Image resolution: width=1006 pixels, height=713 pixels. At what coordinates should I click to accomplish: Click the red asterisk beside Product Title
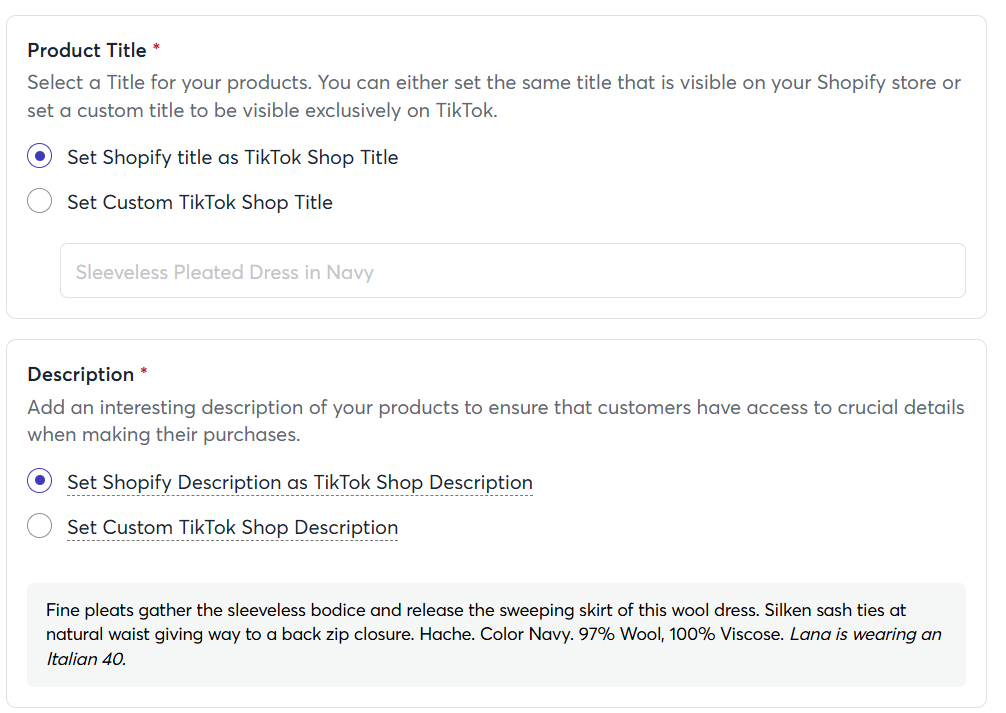point(157,48)
